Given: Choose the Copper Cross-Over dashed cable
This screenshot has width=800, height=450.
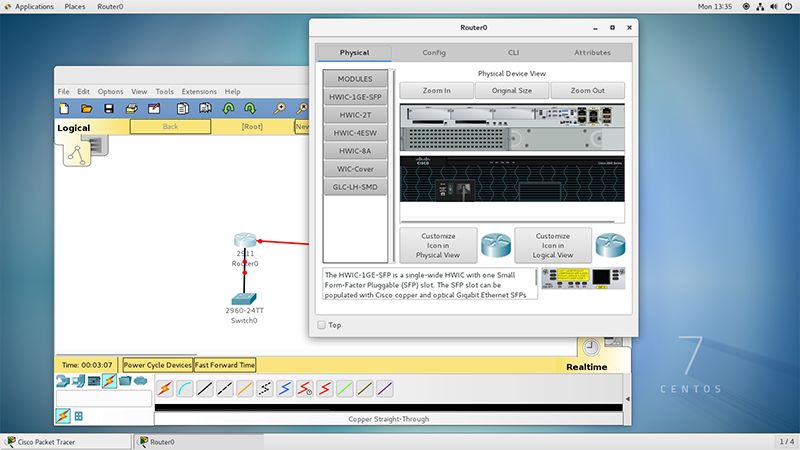Looking at the screenshot, I should pyautogui.click(x=224, y=389).
